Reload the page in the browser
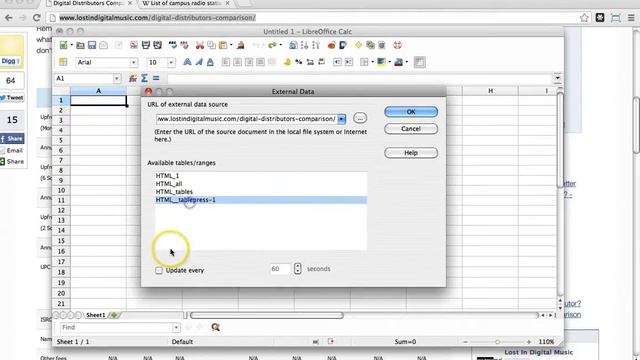Viewport: 640px width, 360px height. click(36, 18)
